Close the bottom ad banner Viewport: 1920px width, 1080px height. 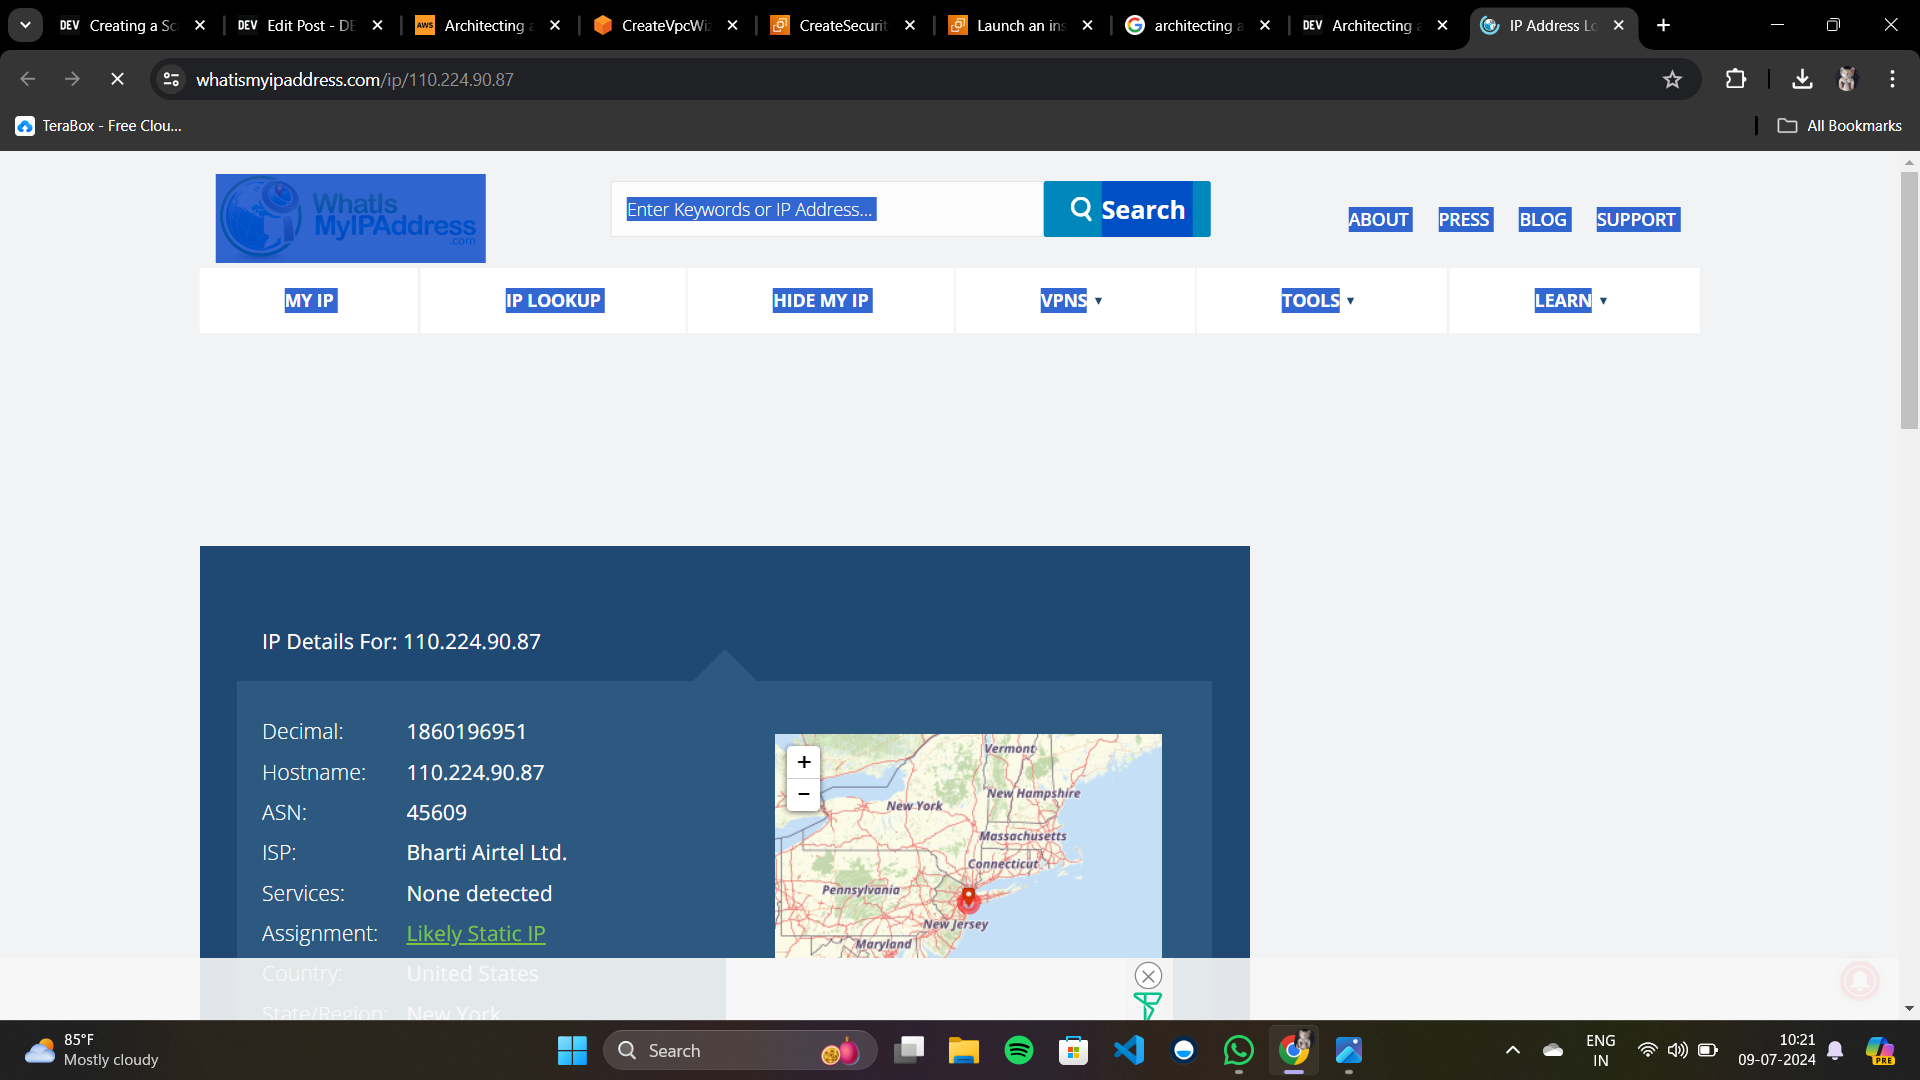click(x=1148, y=975)
